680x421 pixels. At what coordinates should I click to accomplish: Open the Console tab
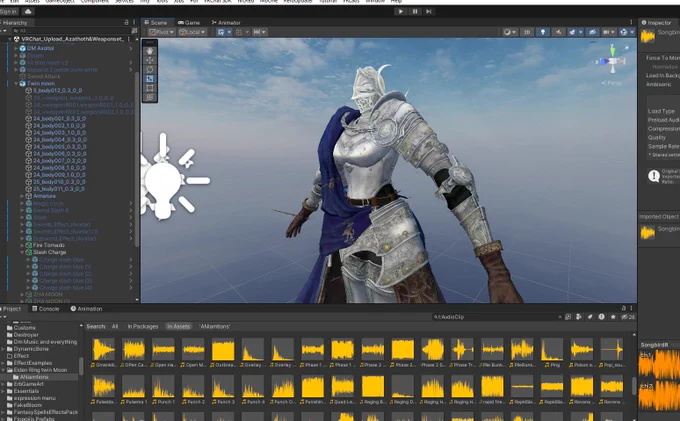(x=46, y=309)
